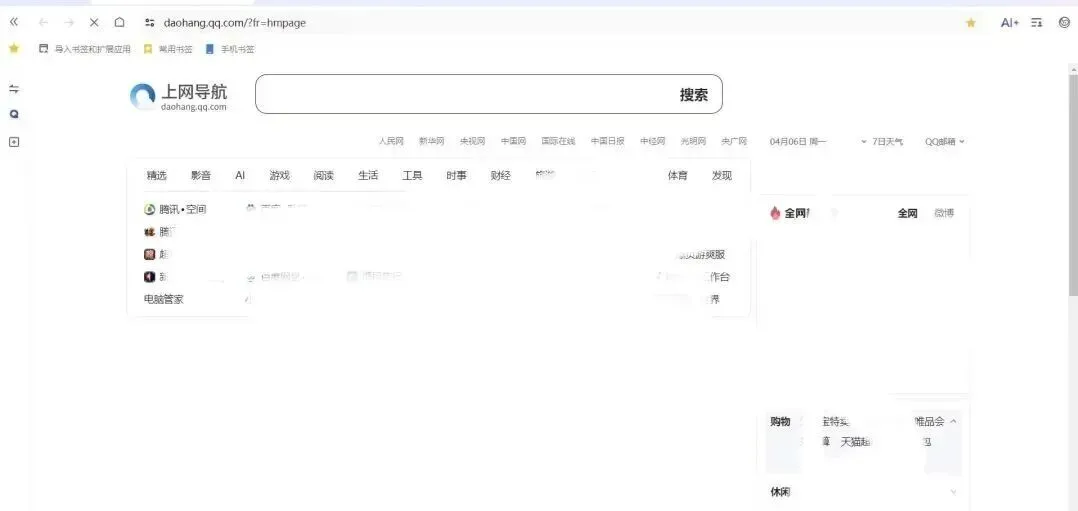Open the Q search icon in the left sidebar
1078x511 pixels.
(14, 115)
